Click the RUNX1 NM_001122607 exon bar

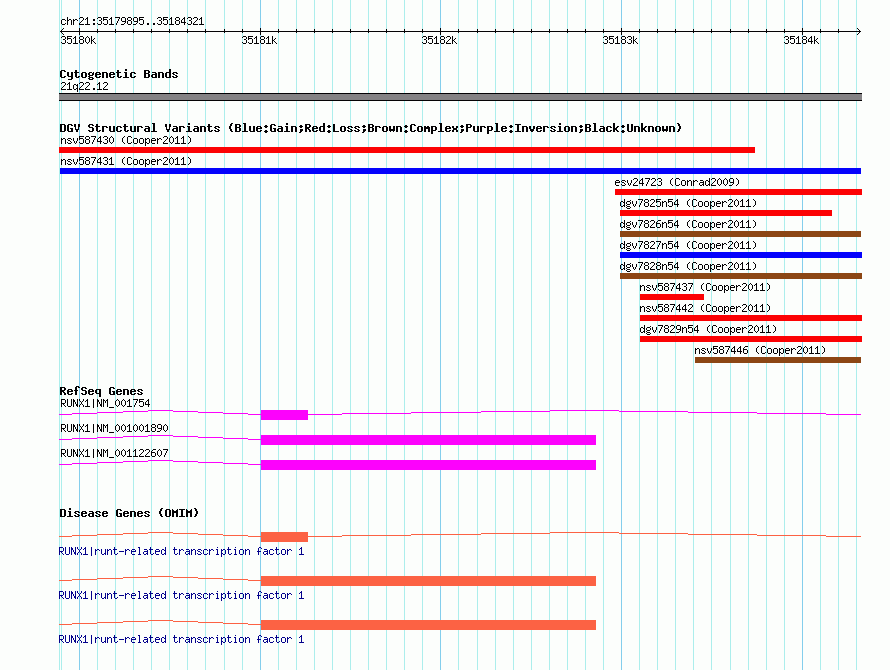429,465
